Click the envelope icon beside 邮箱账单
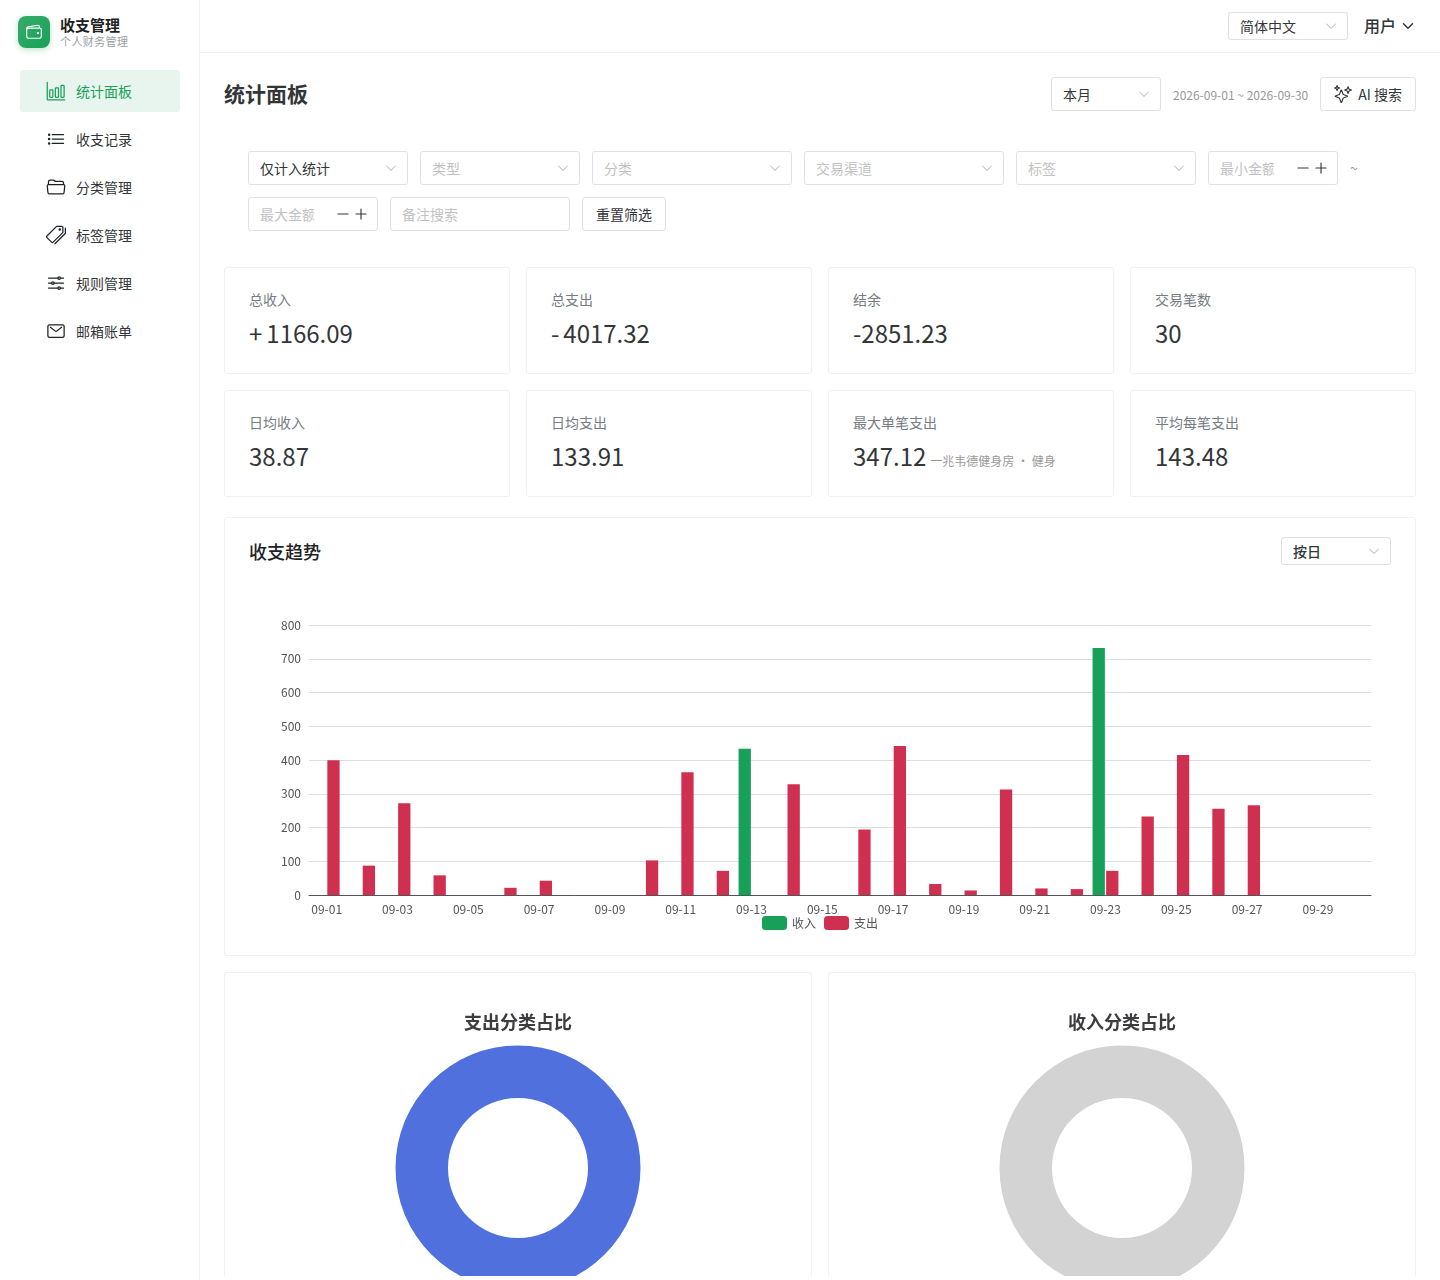Viewport: 1440px width, 1280px height. (x=56, y=332)
